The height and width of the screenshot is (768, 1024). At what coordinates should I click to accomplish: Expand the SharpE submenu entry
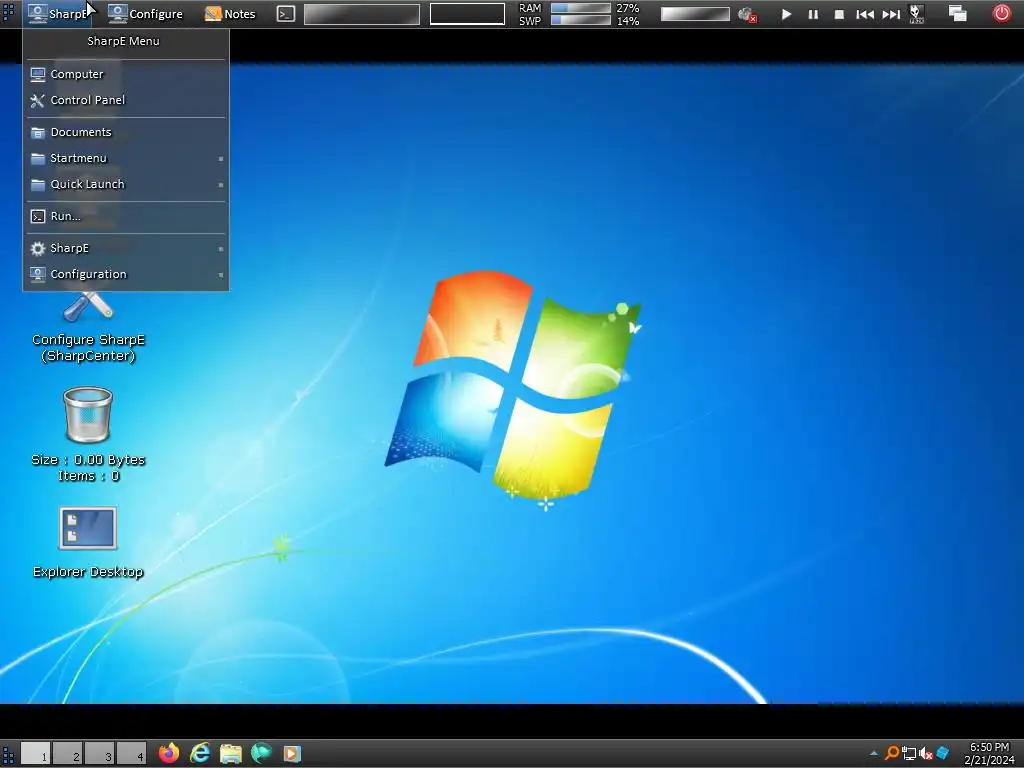click(125, 248)
